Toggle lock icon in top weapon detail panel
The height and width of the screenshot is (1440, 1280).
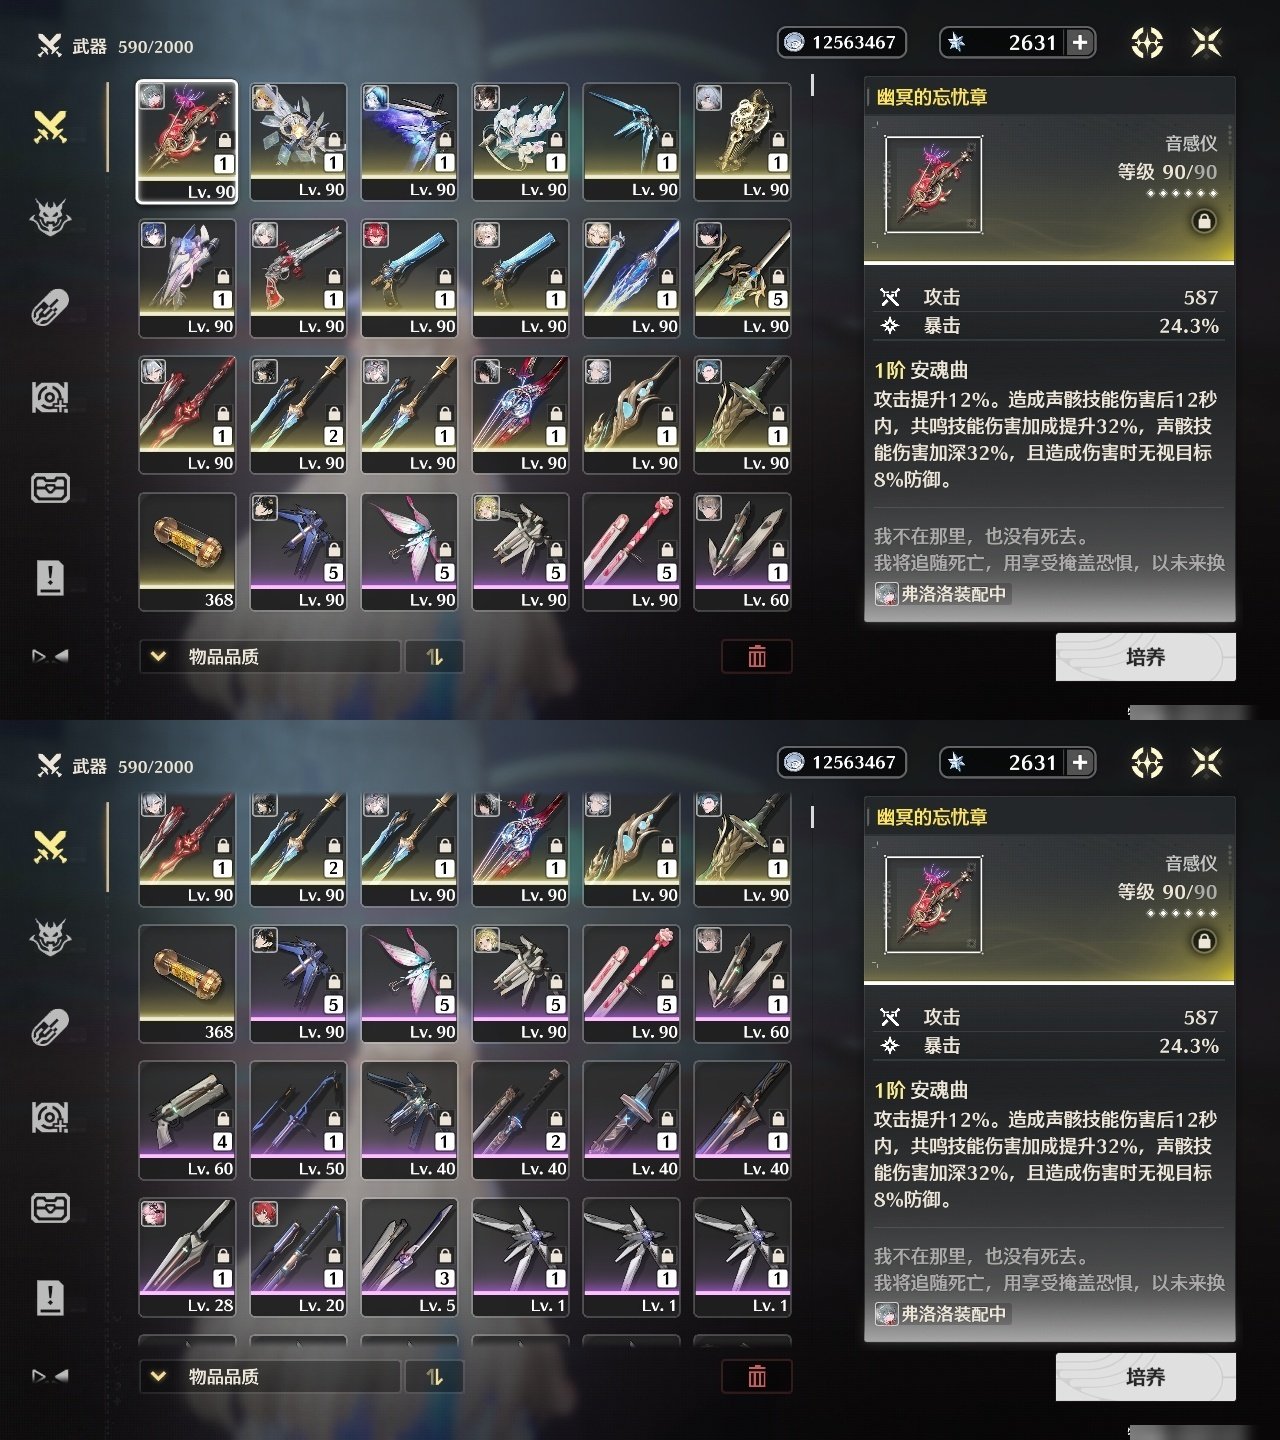pos(1204,221)
